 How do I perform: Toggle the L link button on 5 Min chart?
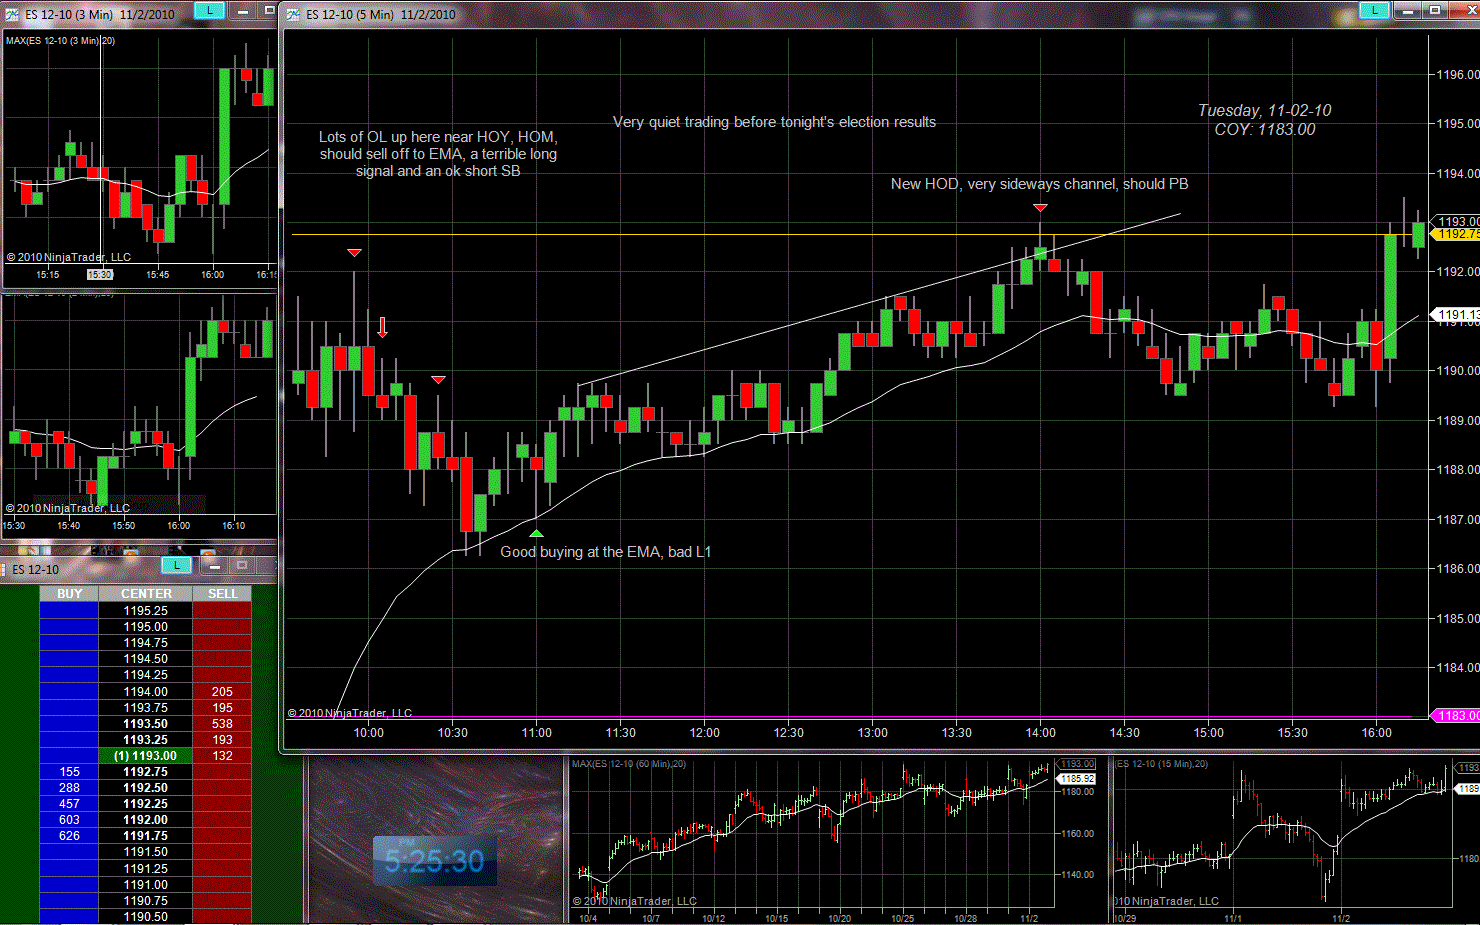[1374, 10]
